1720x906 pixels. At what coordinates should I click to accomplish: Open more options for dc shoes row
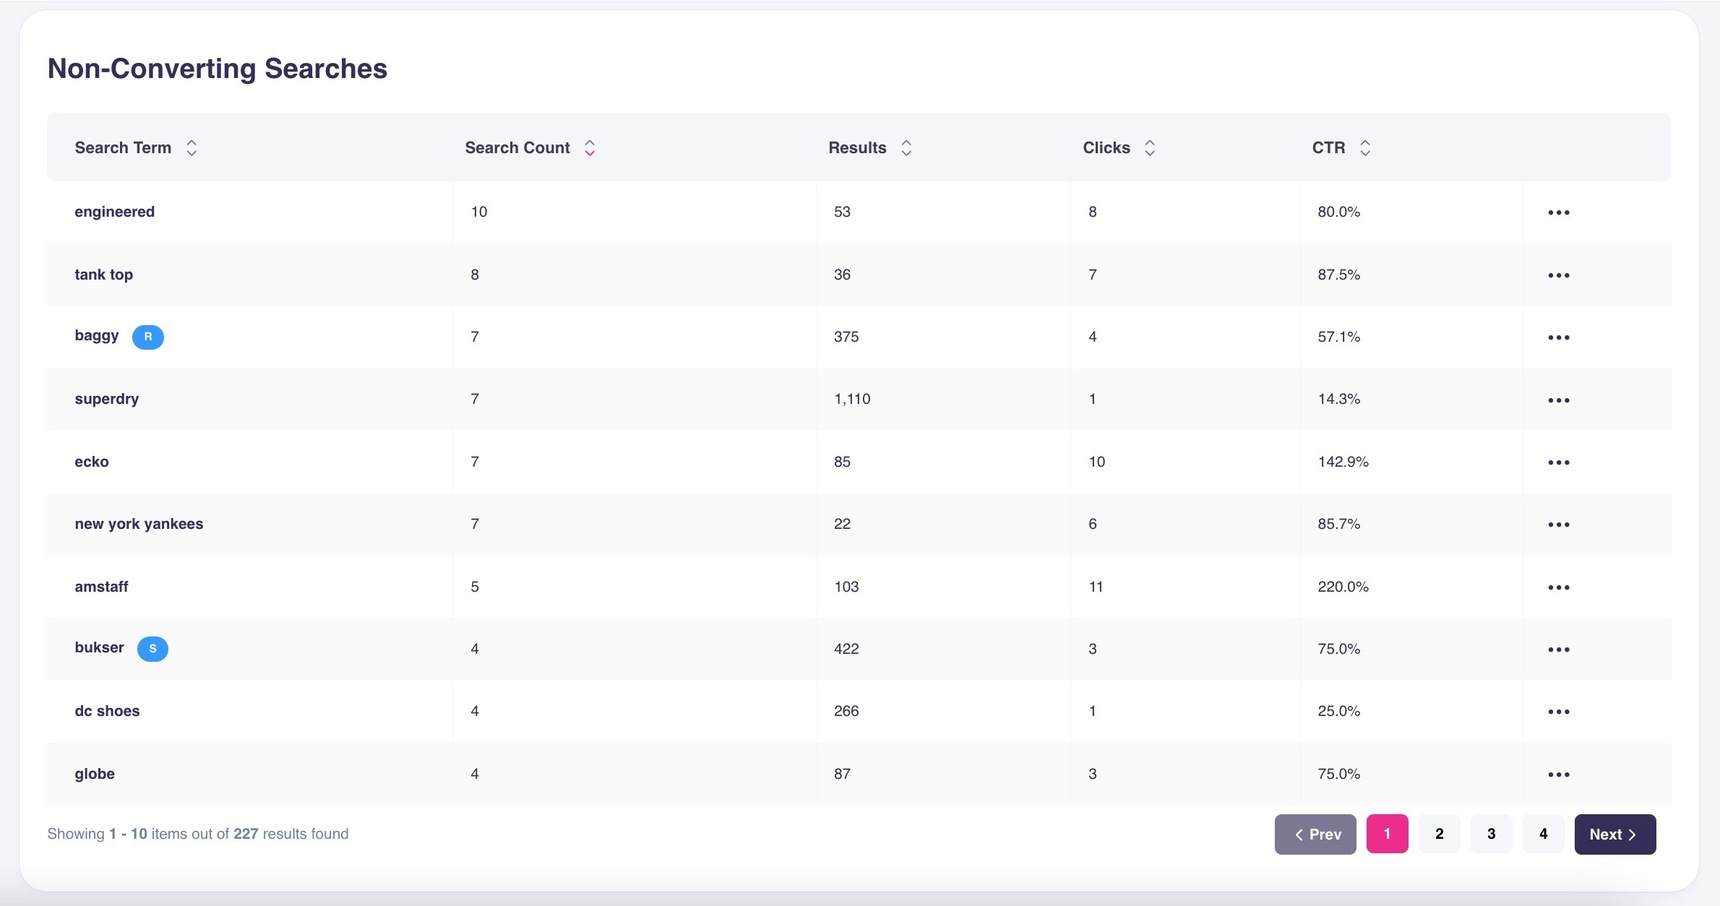point(1558,712)
